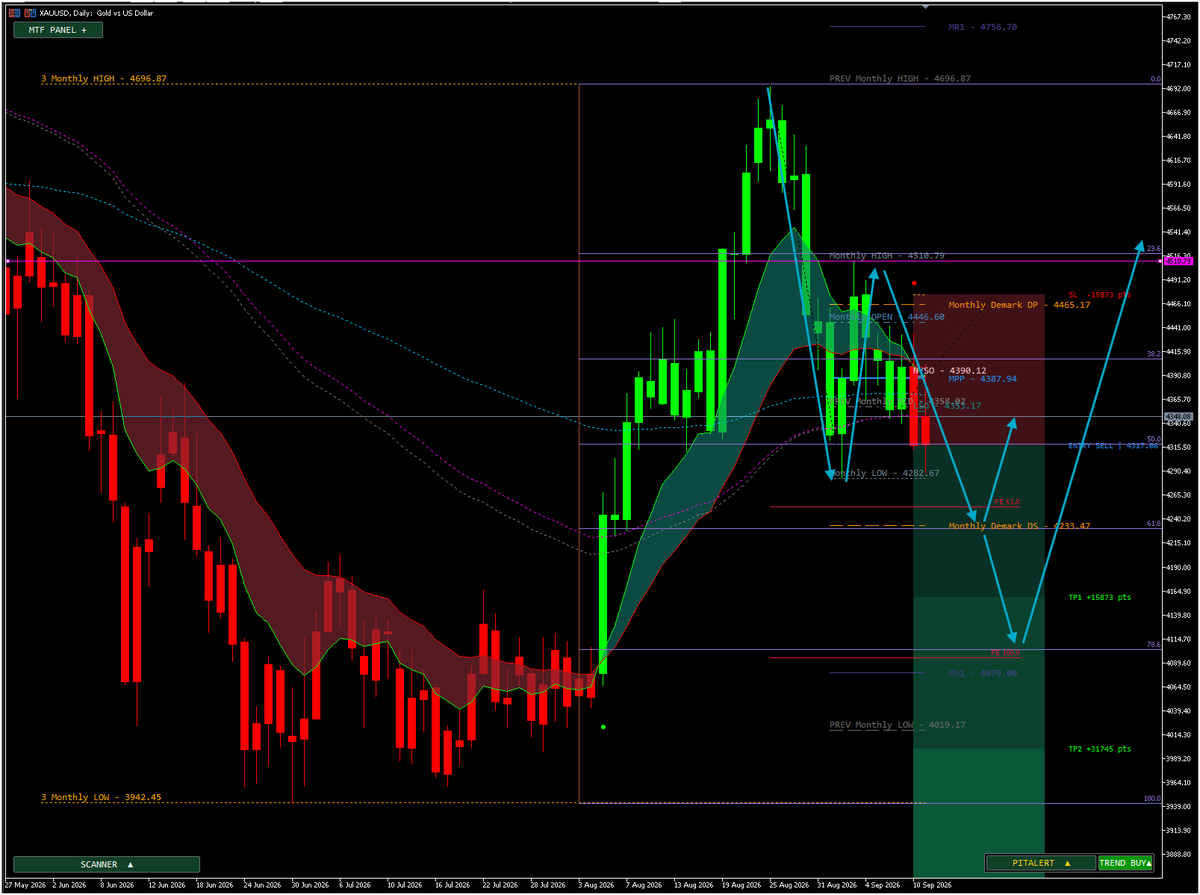Click the 4767.30 value on the price scale
Image resolution: width=1200 pixels, height=895 pixels.
[x=1177, y=17]
